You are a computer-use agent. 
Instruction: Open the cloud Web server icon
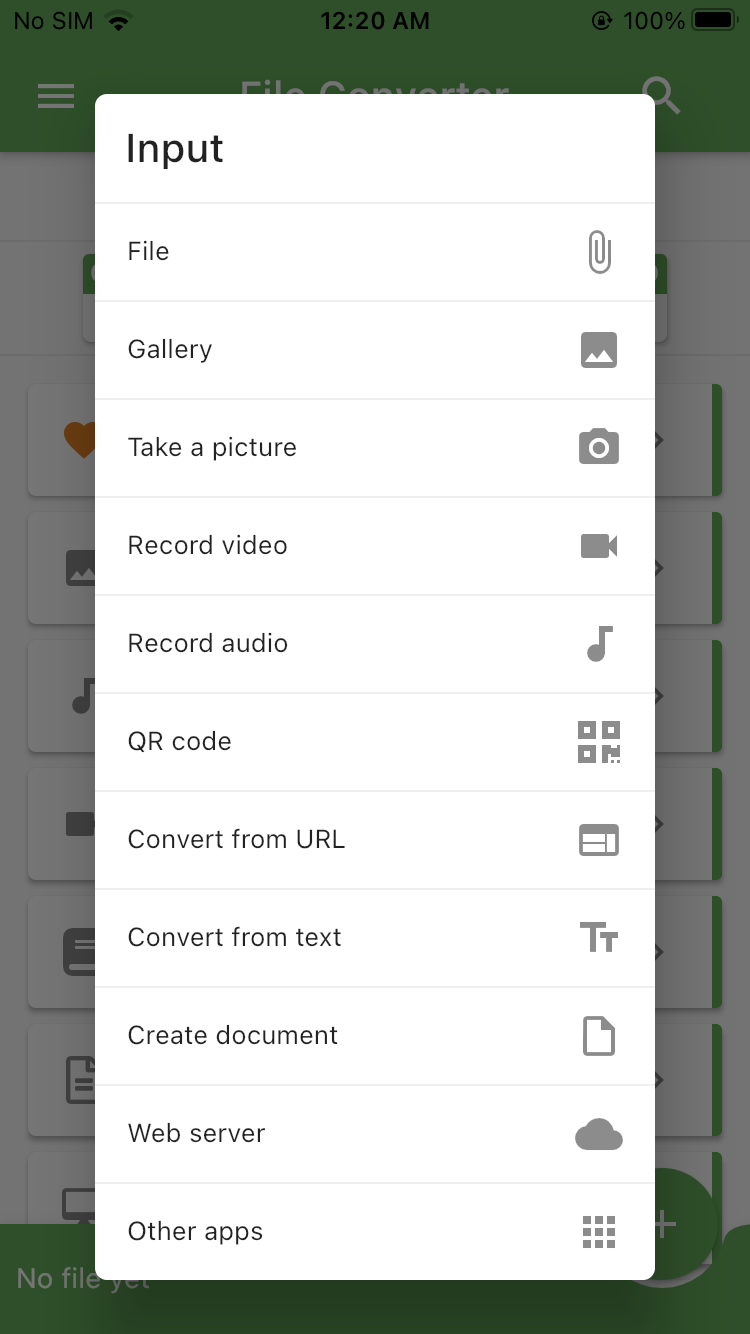pos(599,1134)
